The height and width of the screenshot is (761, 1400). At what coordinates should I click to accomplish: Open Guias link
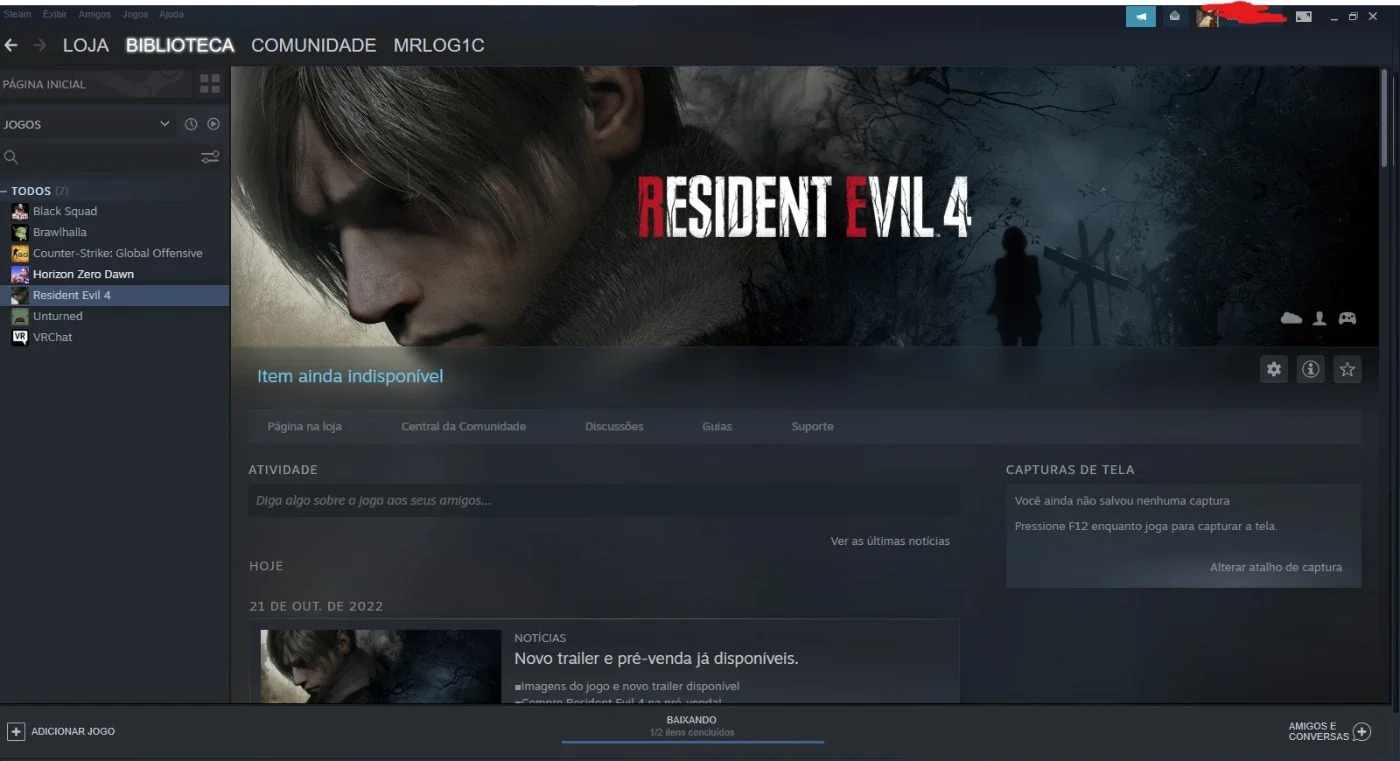click(x=717, y=426)
